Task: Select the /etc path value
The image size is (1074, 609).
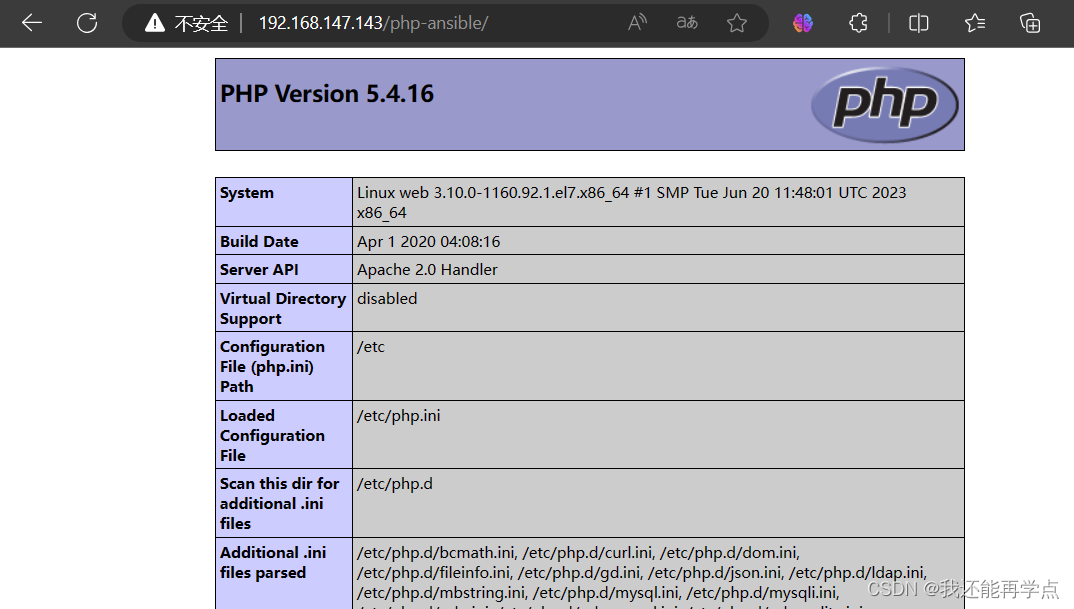Action: point(371,347)
